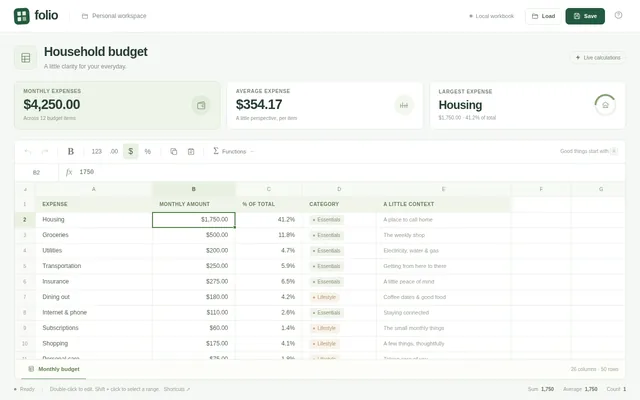Click the redo arrow in the toolbar
Image resolution: width=640 pixels, height=400 pixels.
tap(45, 151)
